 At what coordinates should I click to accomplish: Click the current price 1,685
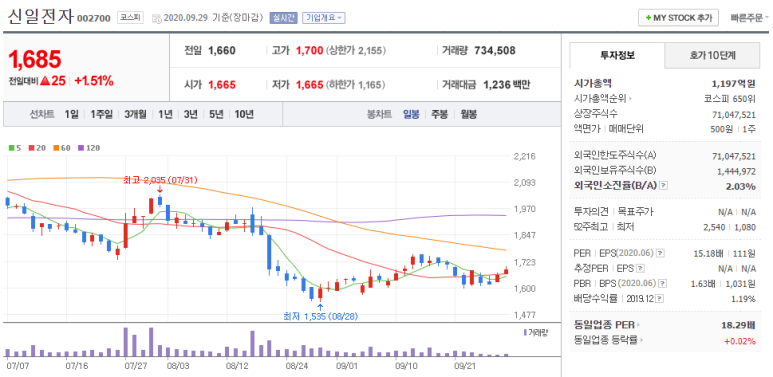(35, 59)
